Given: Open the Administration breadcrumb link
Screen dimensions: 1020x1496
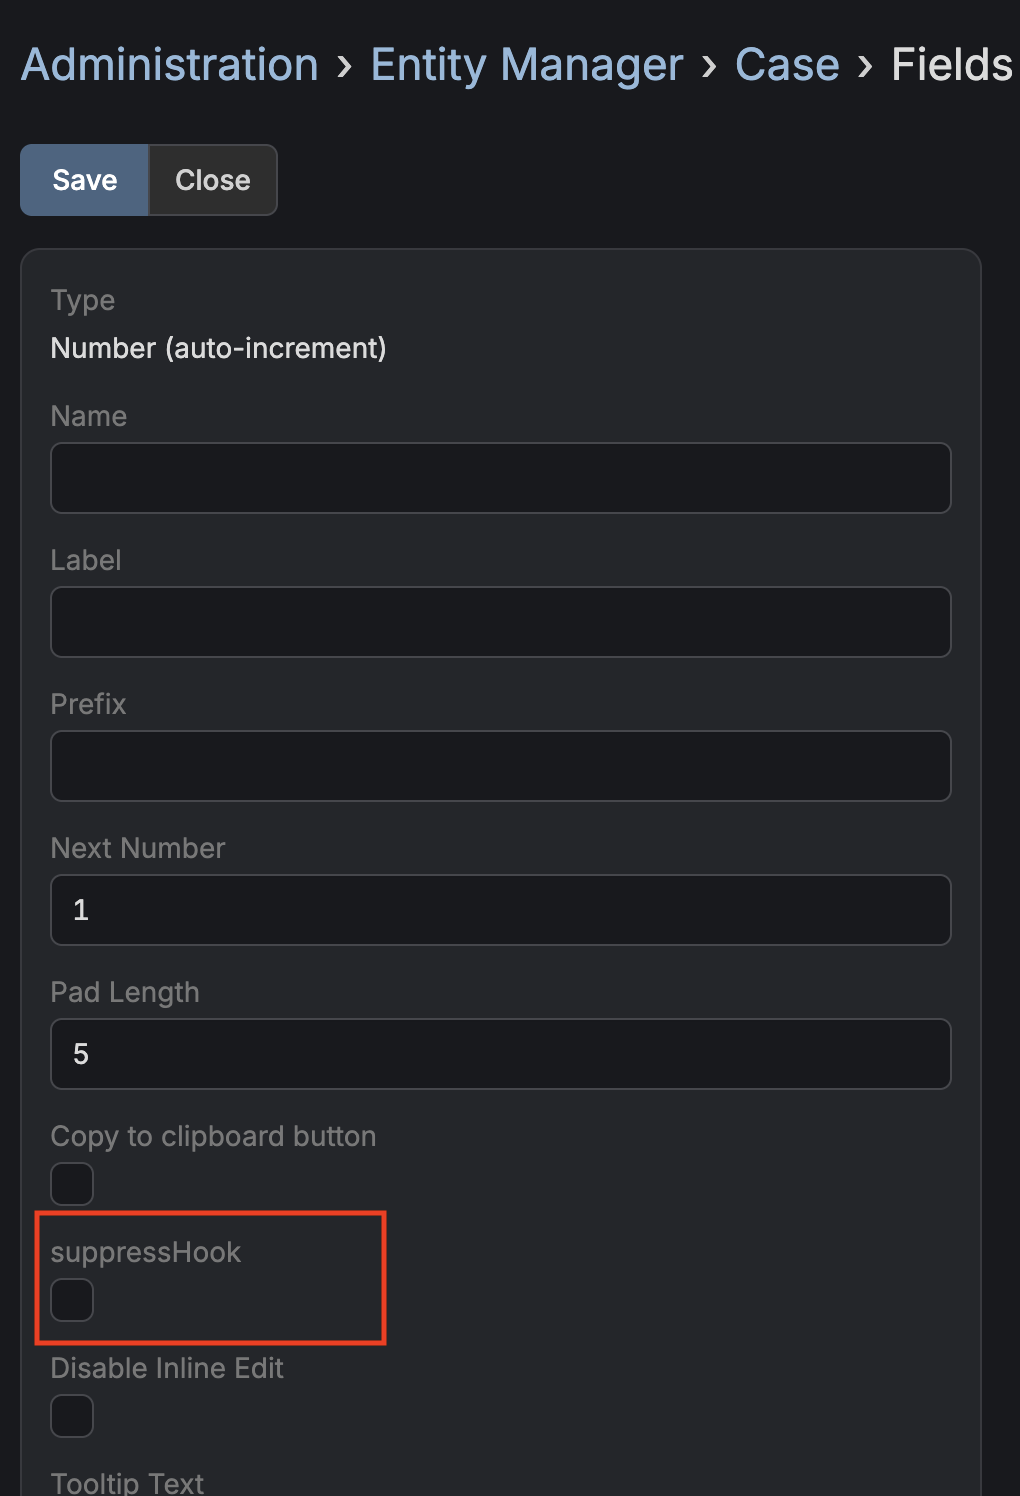Looking at the screenshot, I should pyautogui.click(x=170, y=65).
